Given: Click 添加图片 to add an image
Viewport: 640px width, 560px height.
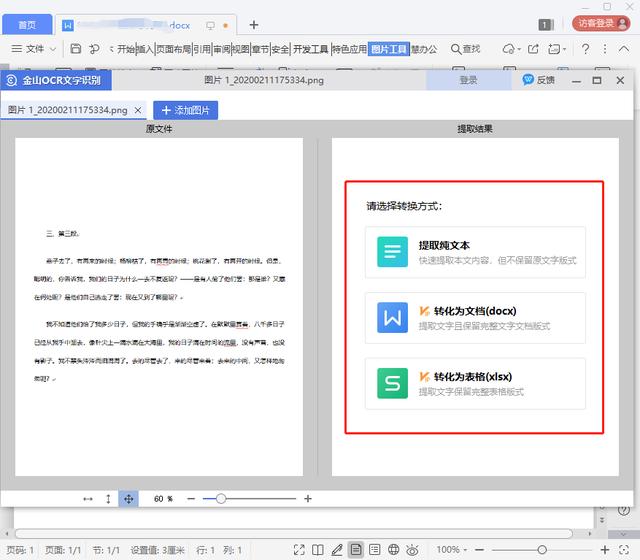Looking at the screenshot, I should coord(186,110).
